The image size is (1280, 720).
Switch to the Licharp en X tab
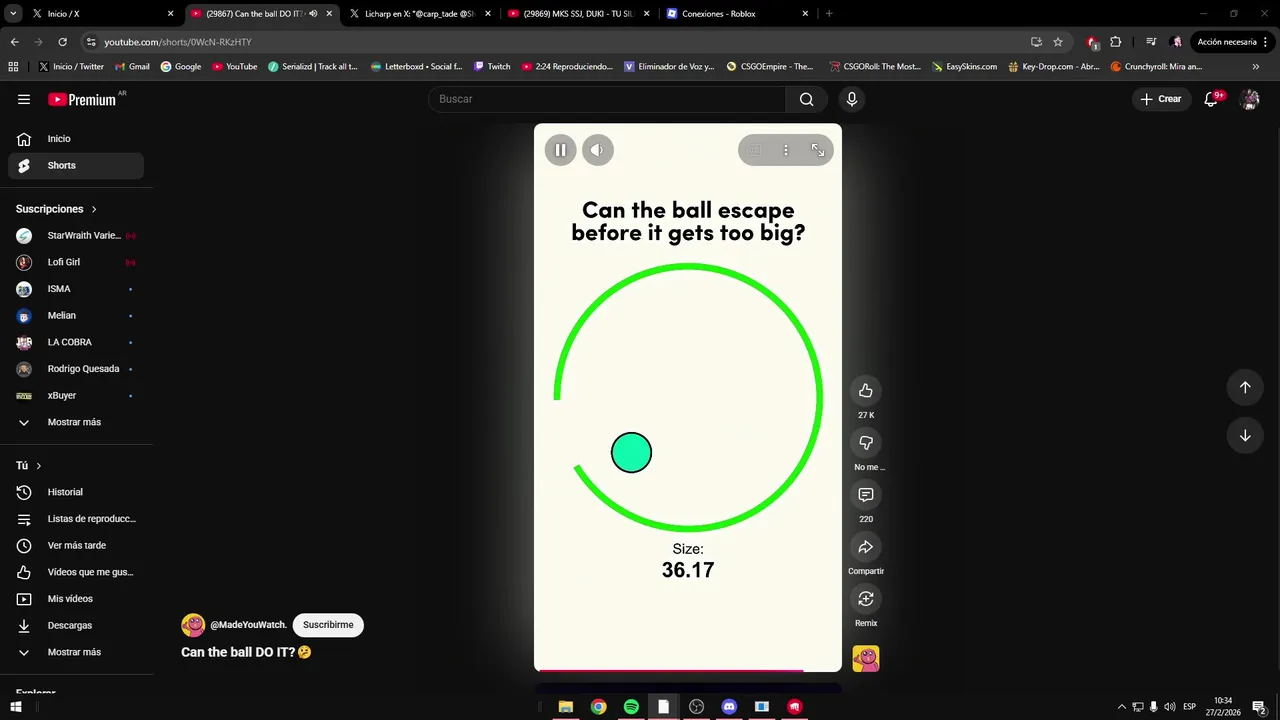point(418,14)
